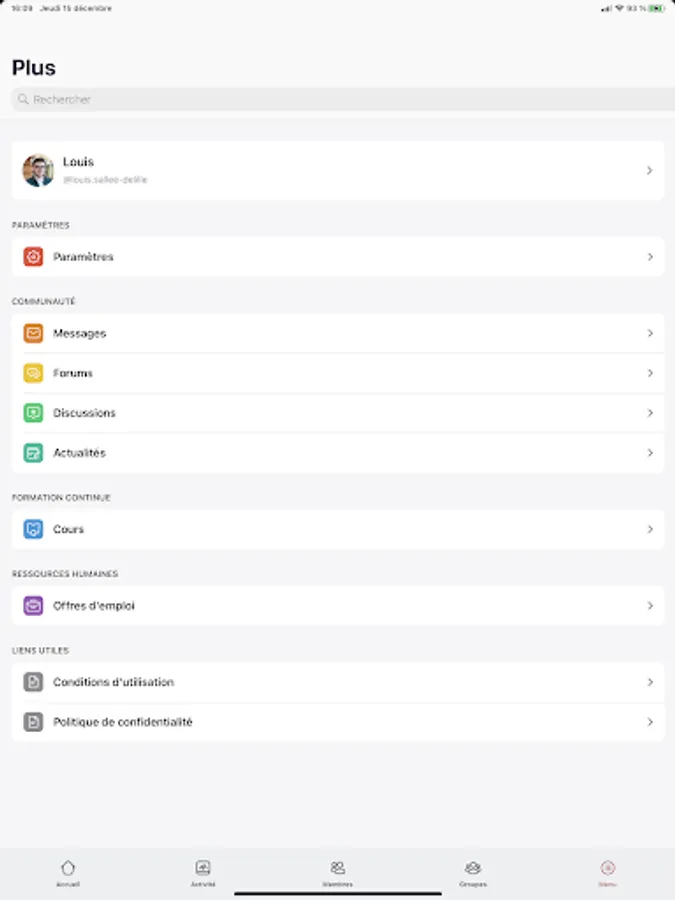Expand the chevron on Louis profile row
675x900 pixels.
[x=650, y=170]
